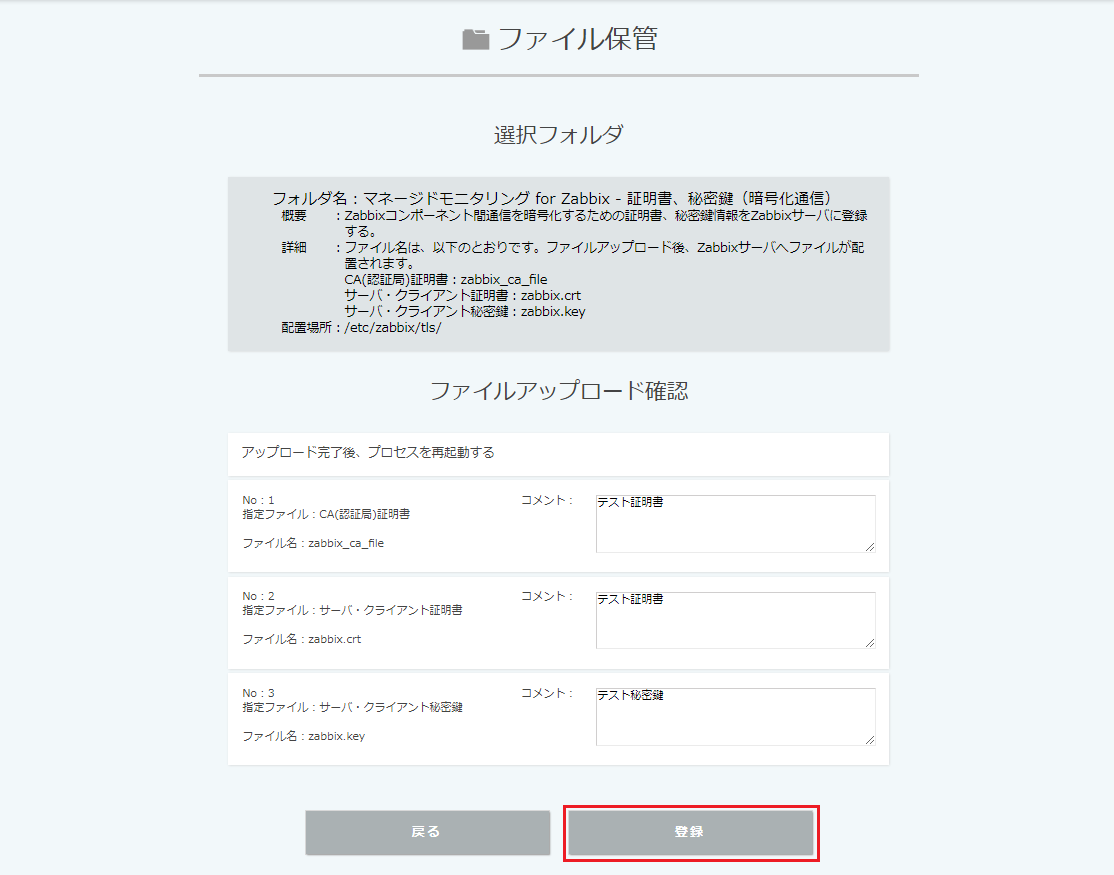The image size is (1114, 875).
Task: Click 'ファイル名 : zabbix.crt' text
Action: [301, 639]
